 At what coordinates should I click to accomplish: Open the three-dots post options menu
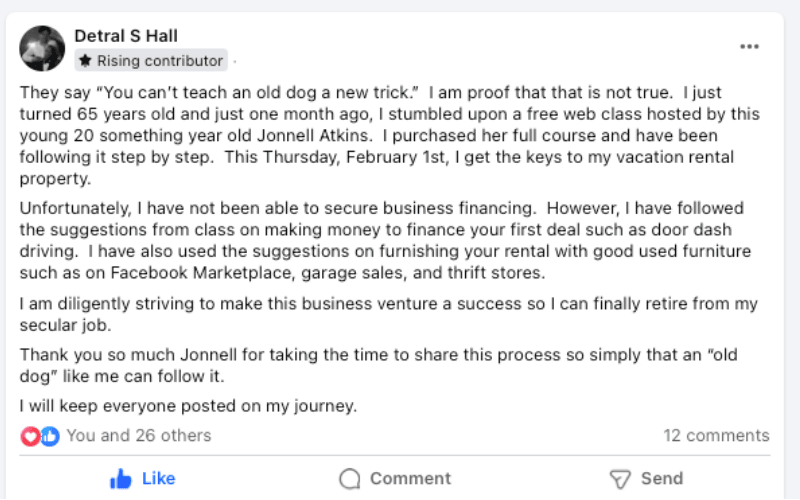click(x=749, y=46)
